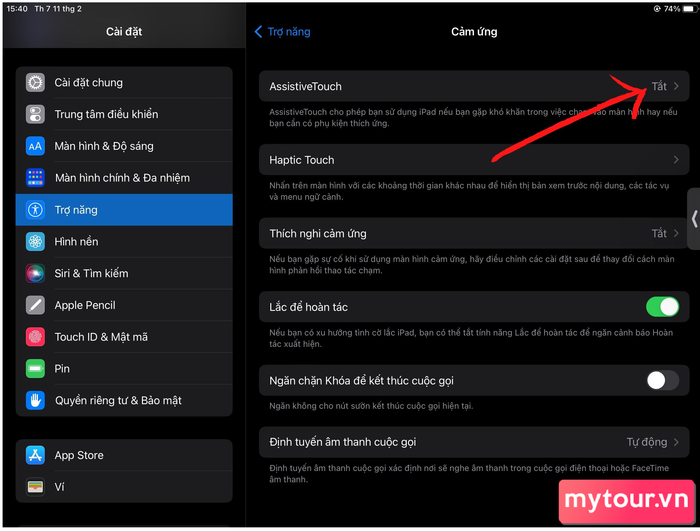This screenshot has width=700, height=531.
Task: Select App Store in sidebar
Action: coord(124,455)
